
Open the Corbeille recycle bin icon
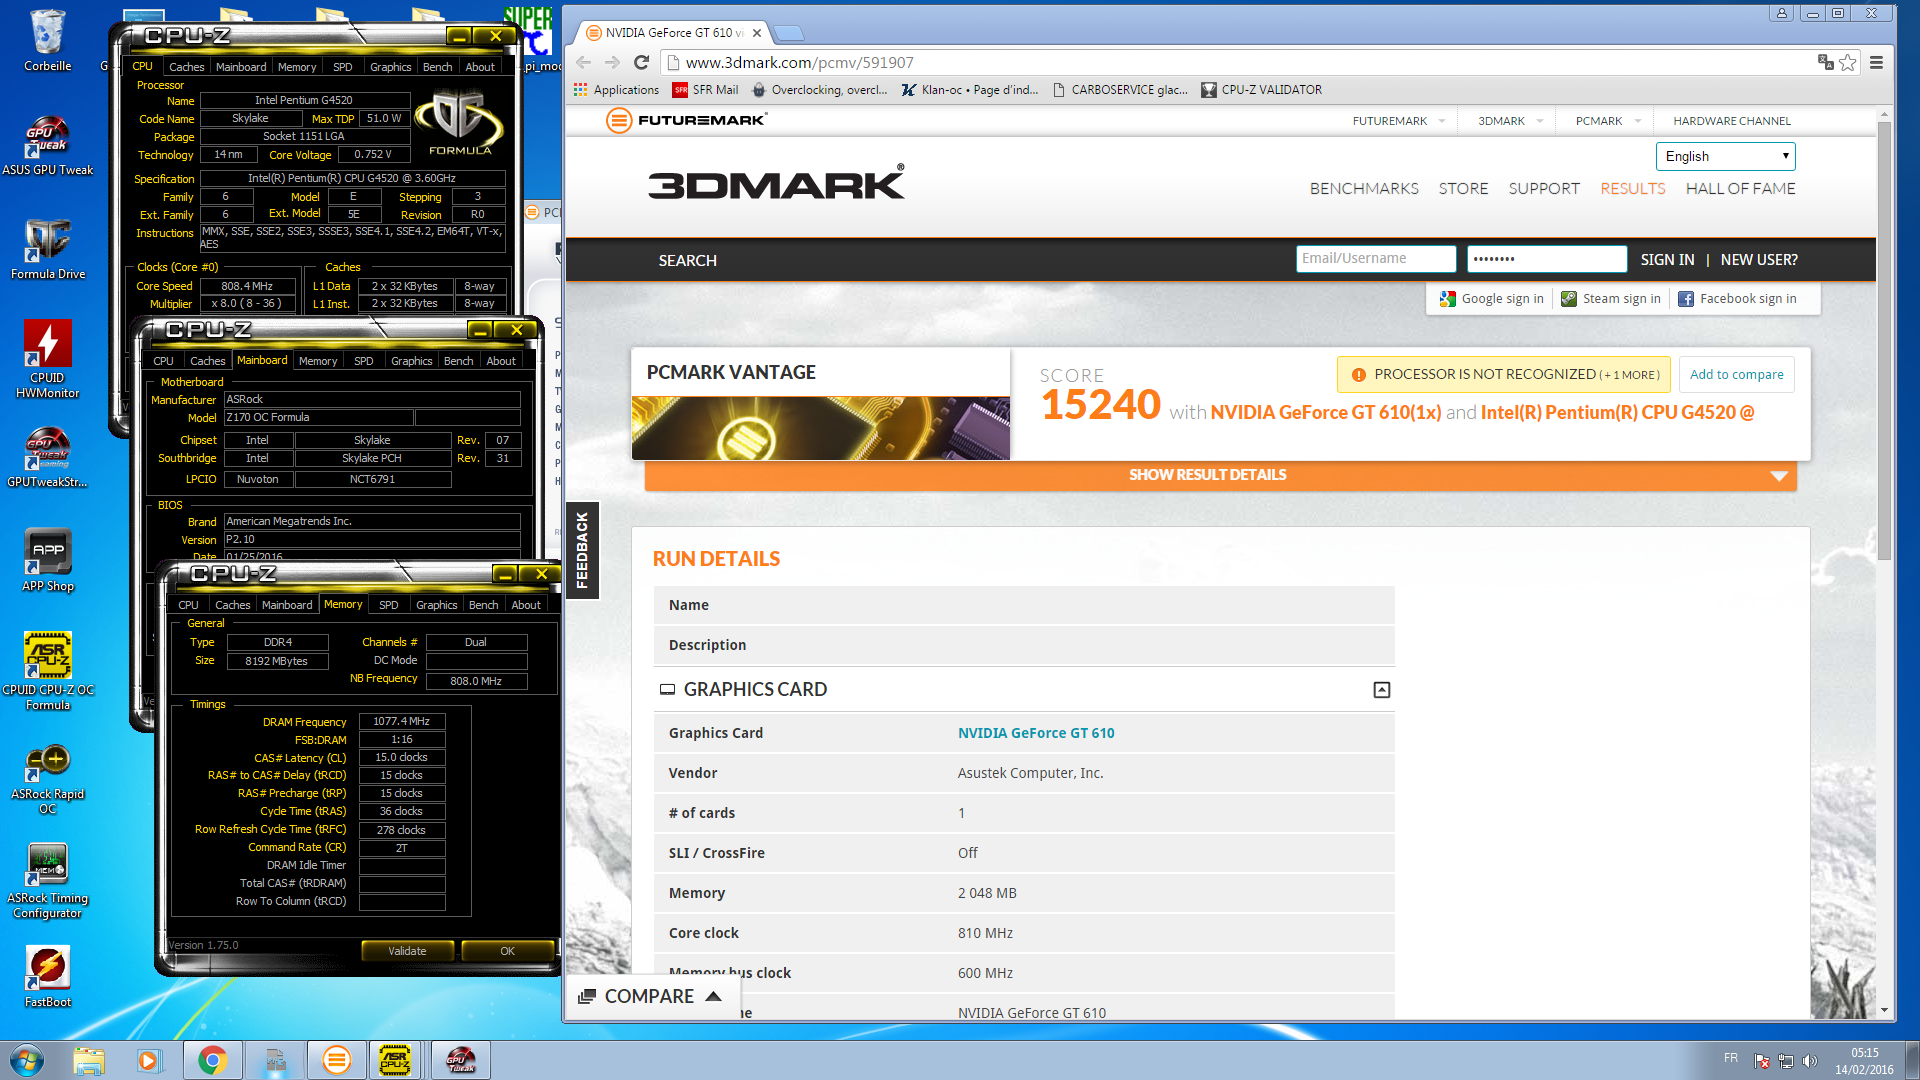click(x=47, y=40)
